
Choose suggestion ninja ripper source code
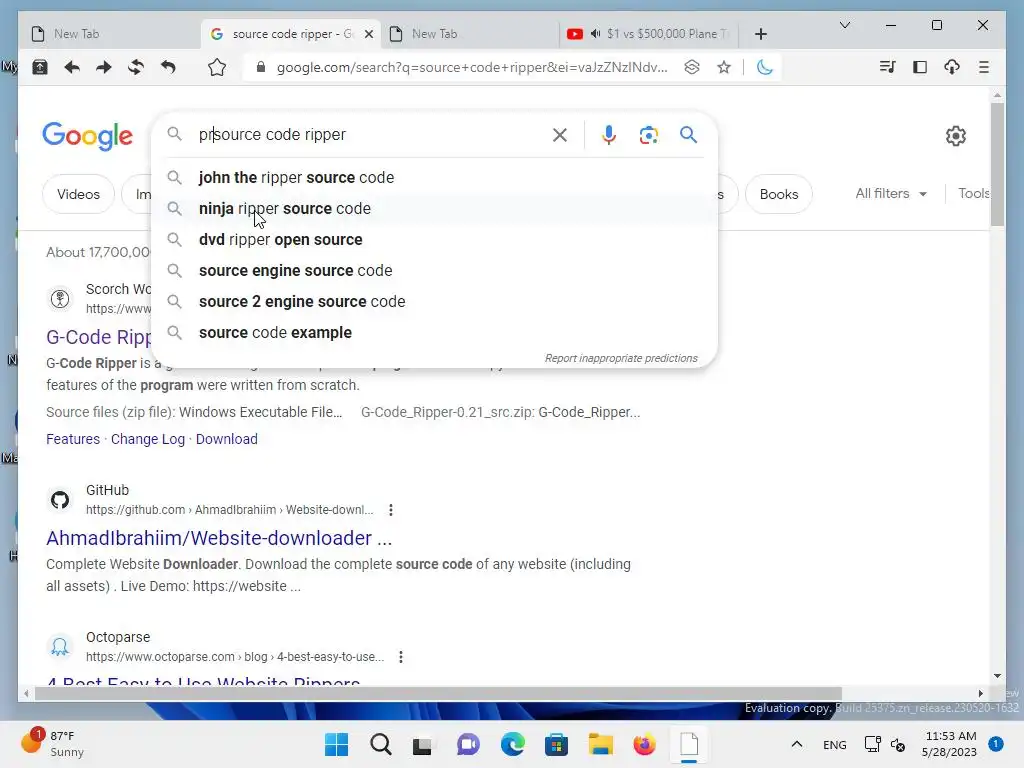pyautogui.click(x=434, y=208)
